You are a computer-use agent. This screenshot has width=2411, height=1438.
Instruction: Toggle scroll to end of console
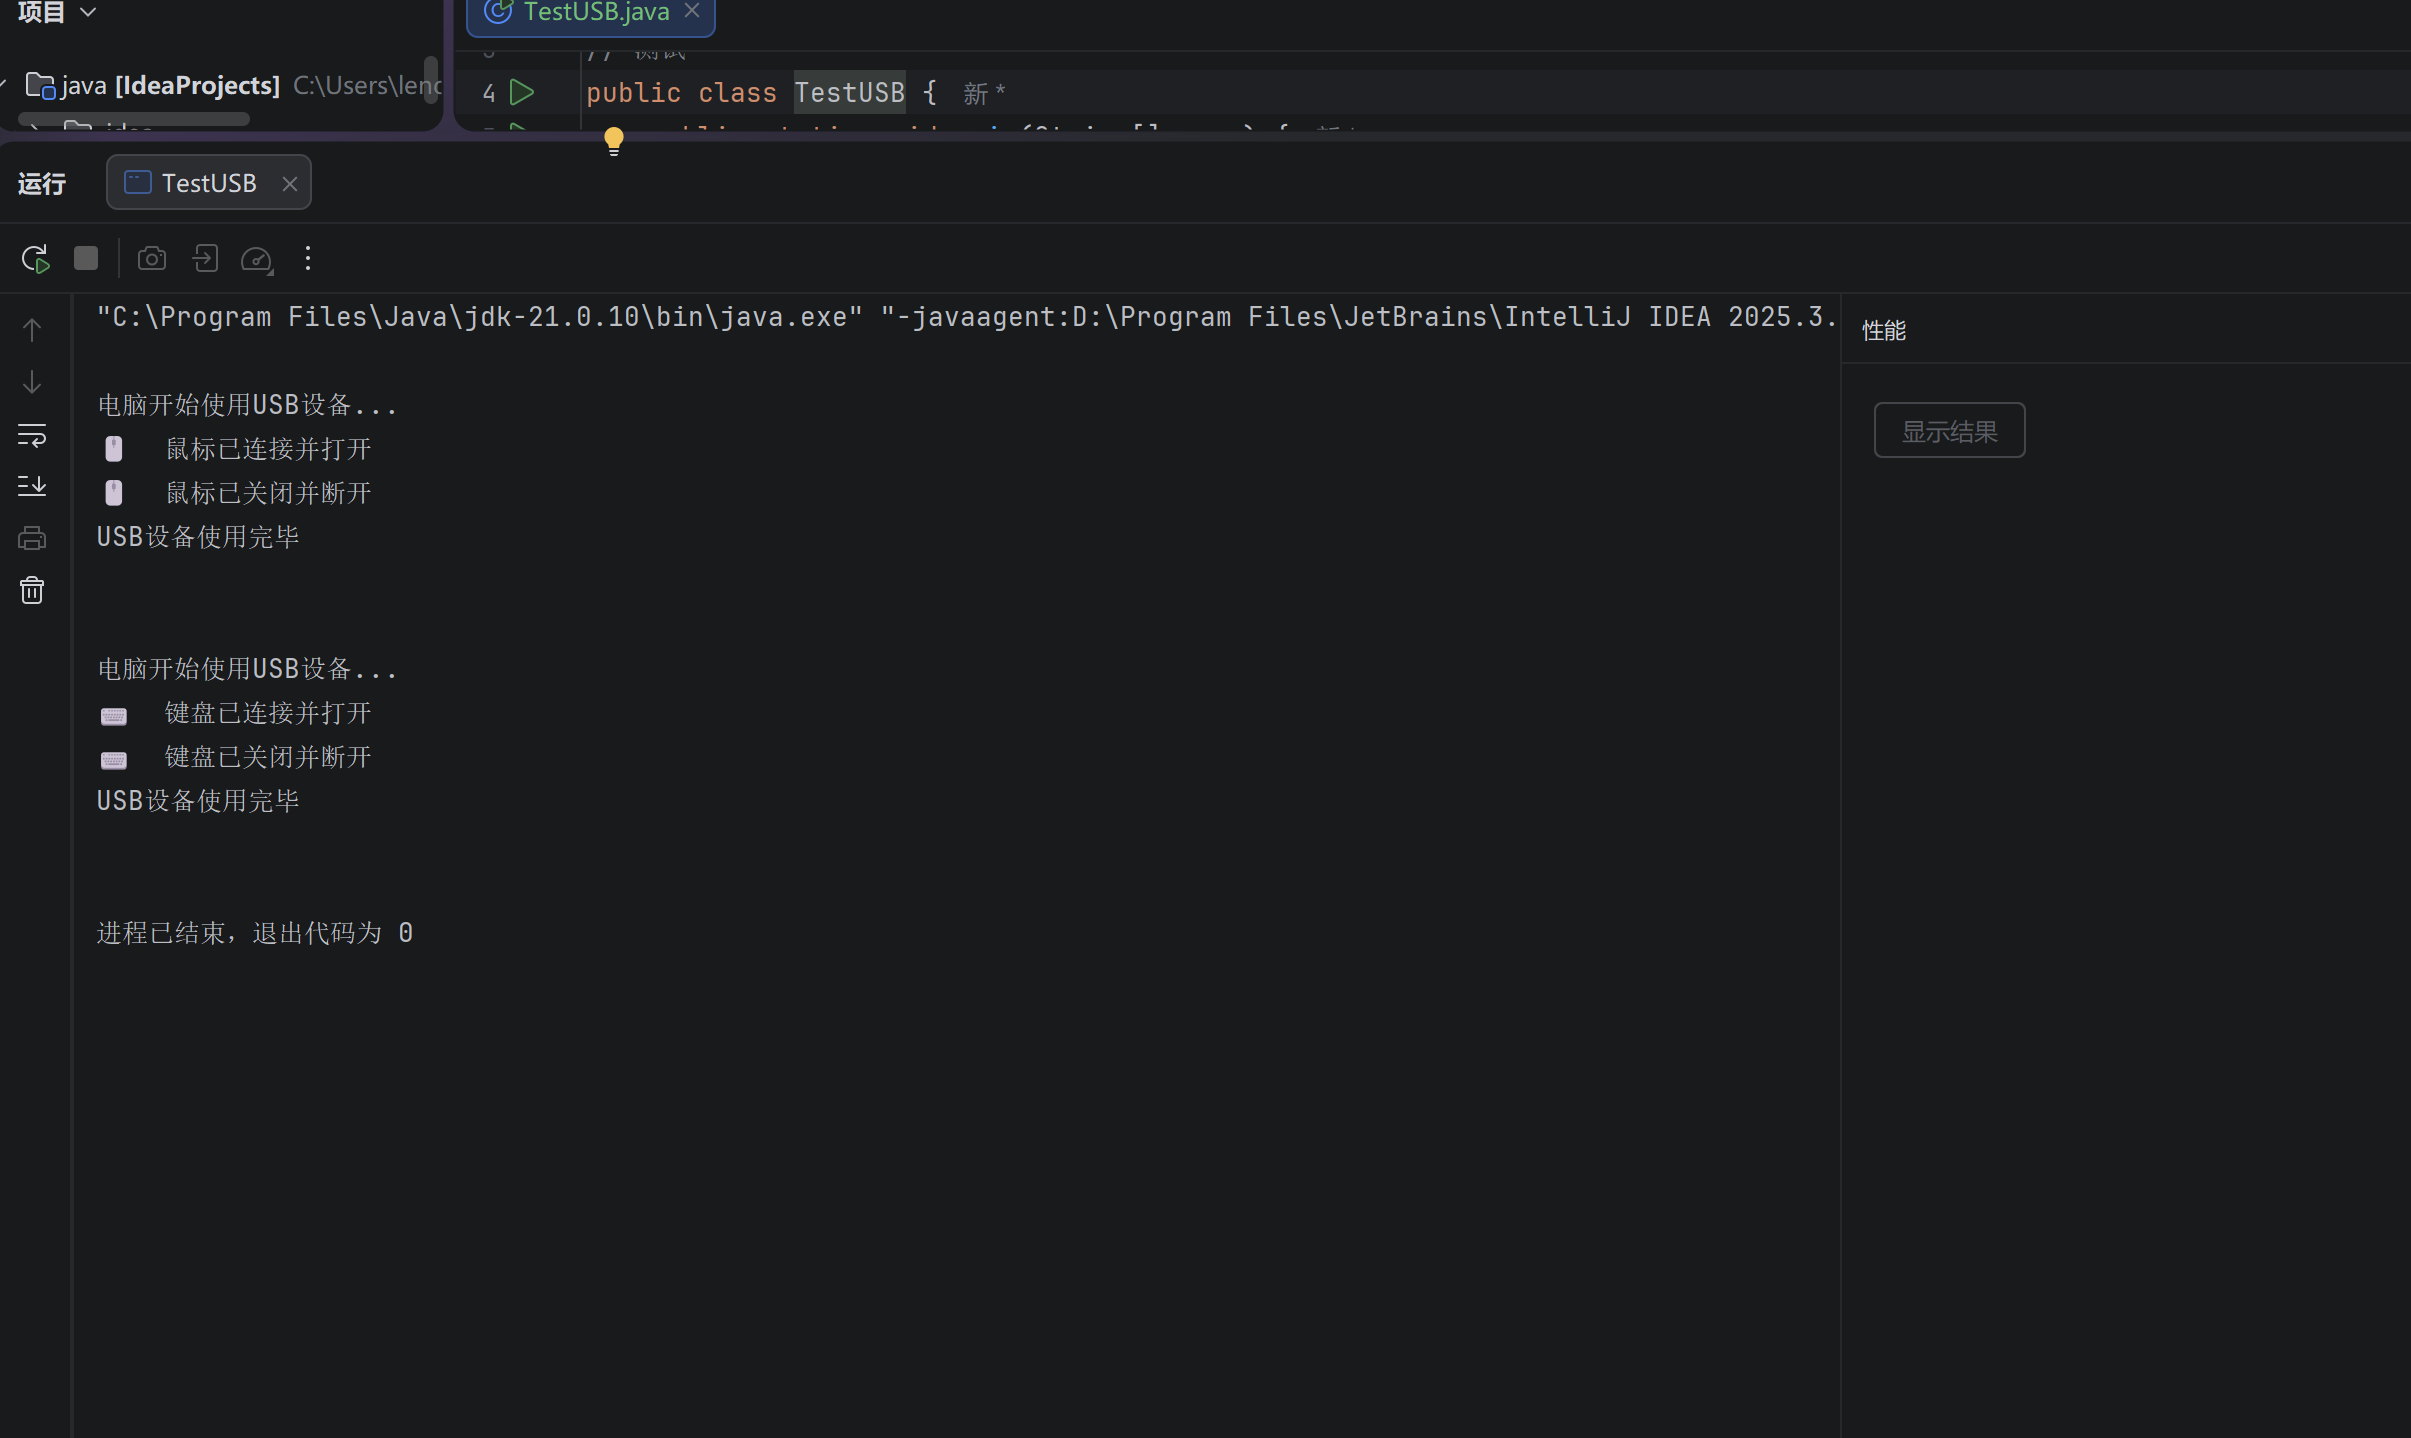click(32, 487)
